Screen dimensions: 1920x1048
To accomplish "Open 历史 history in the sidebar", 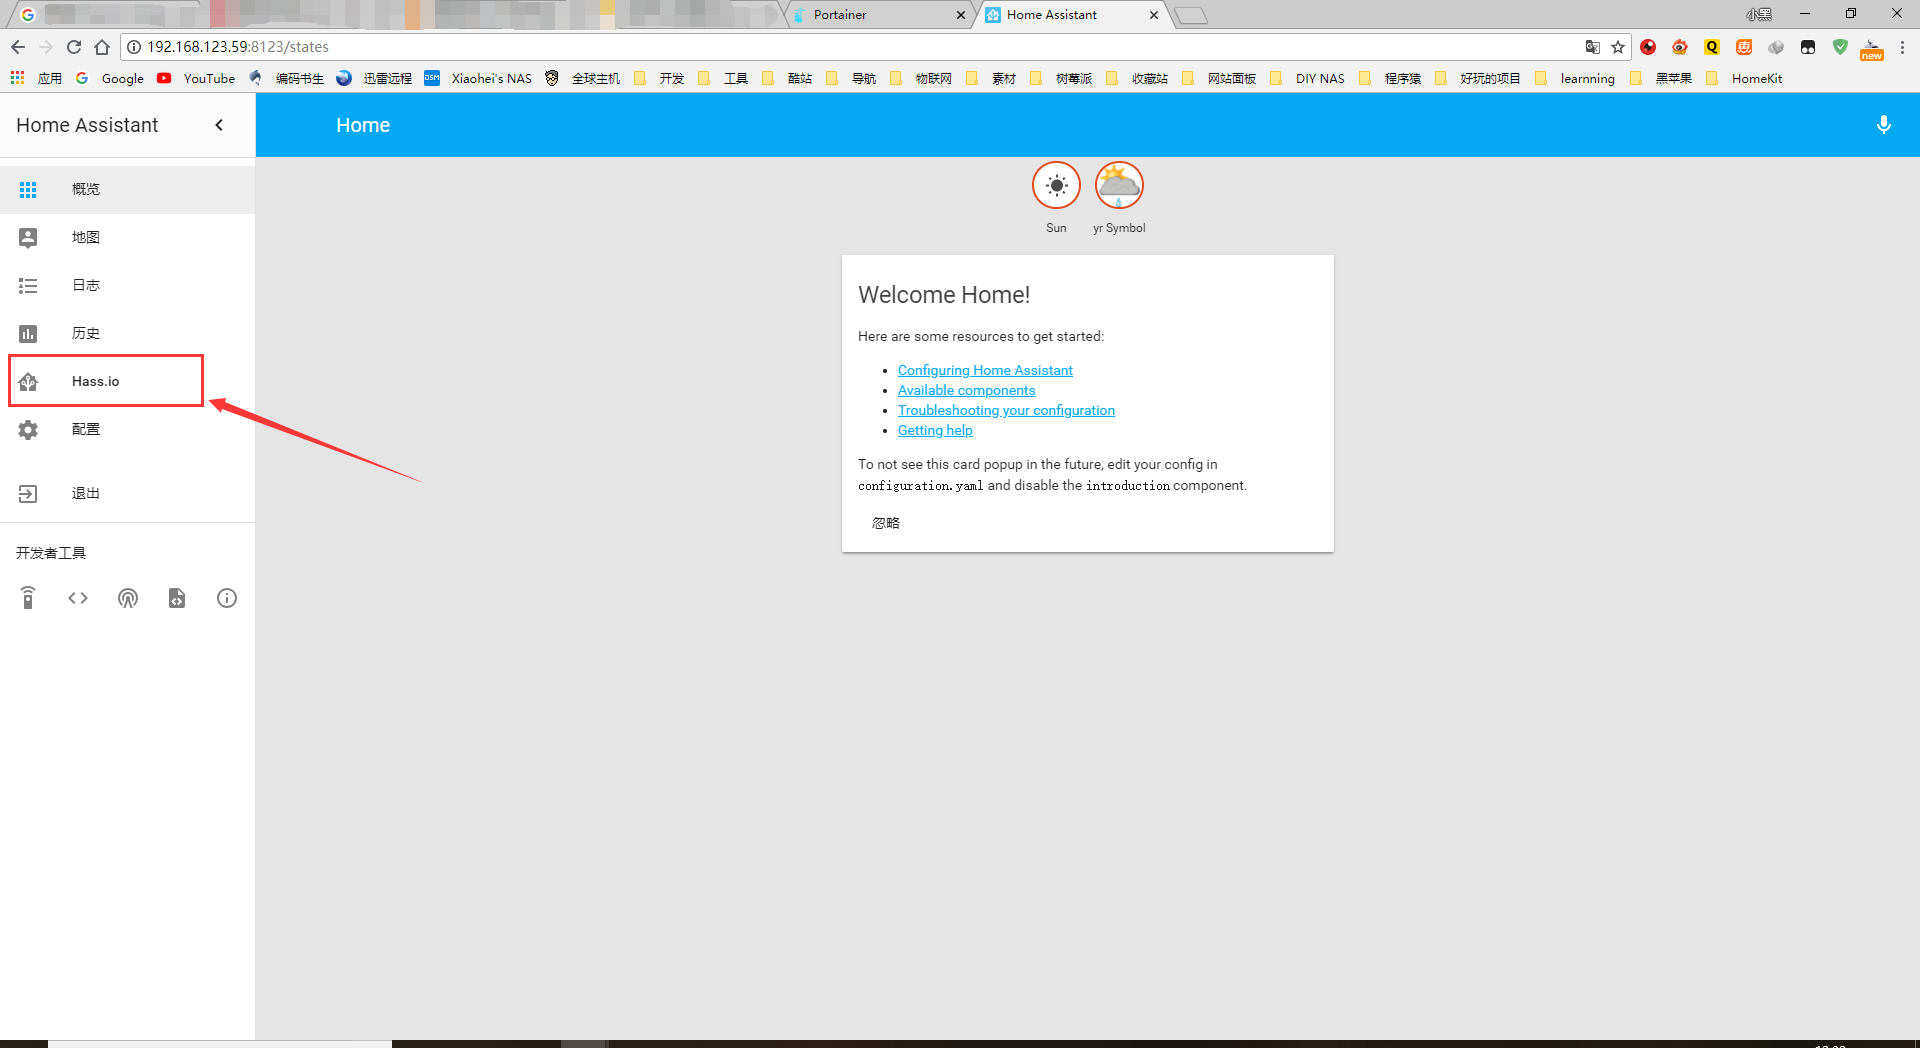I will 86,333.
